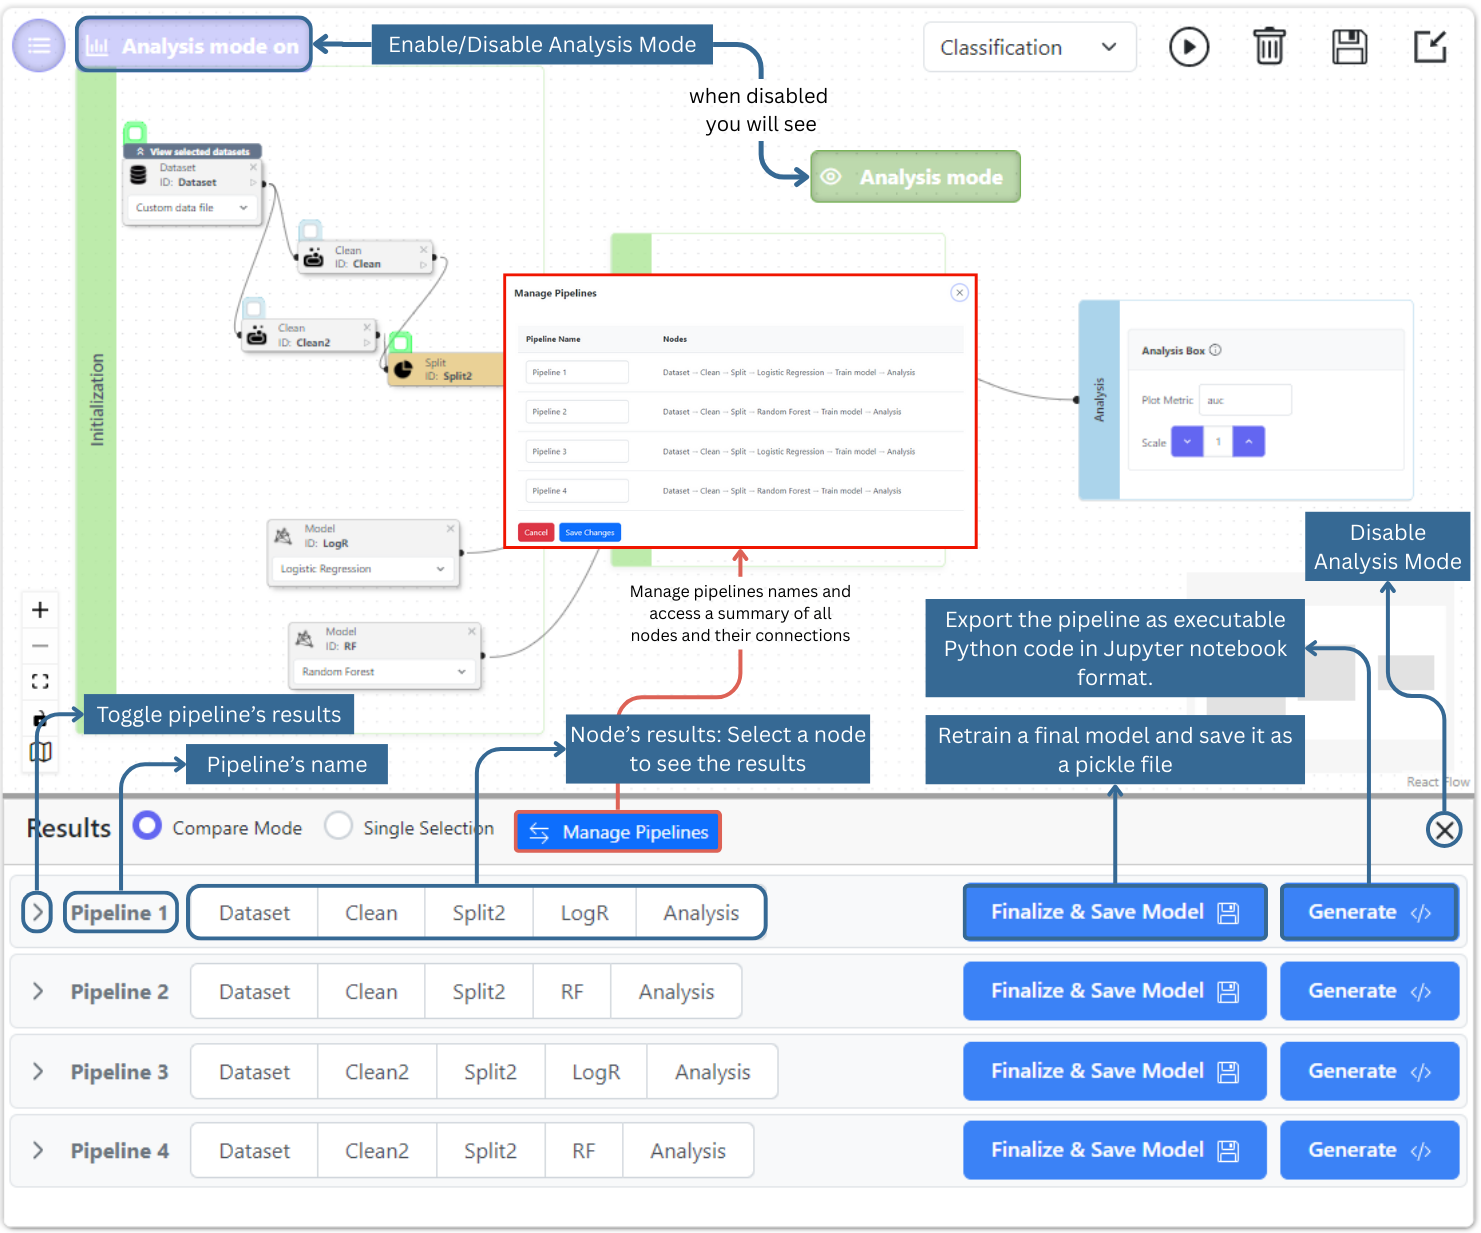
Task: Click the floppy disk save icon
Action: pyautogui.click(x=1349, y=47)
